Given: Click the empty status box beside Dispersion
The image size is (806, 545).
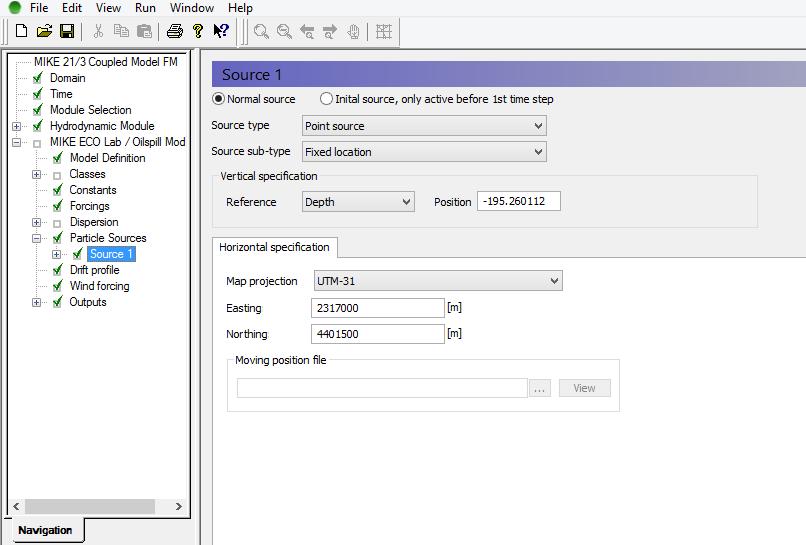Looking at the screenshot, I should [x=57, y=223].
